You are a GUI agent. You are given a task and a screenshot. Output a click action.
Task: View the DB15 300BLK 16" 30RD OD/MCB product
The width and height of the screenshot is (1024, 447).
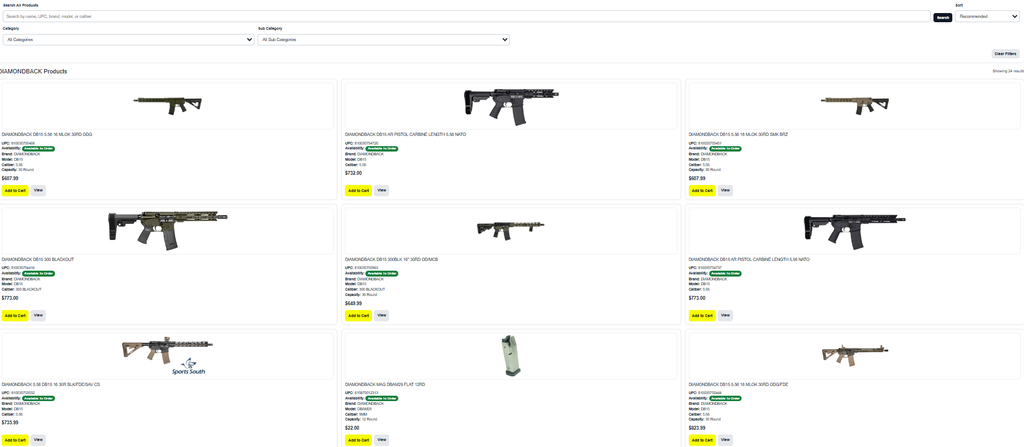click(381, 316)
